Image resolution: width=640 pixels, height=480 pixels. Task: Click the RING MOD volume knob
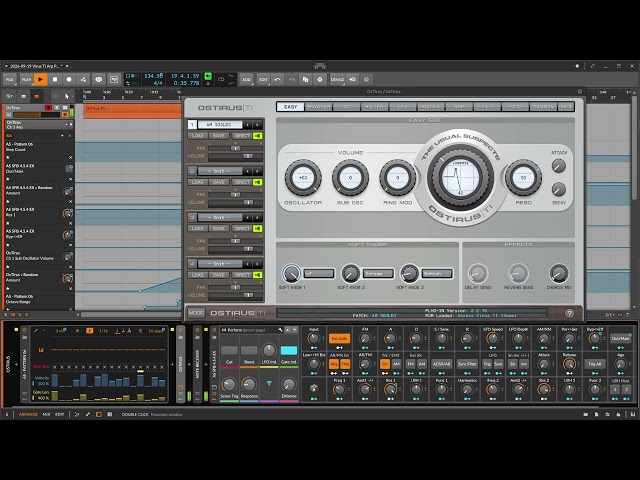(398, 178)
